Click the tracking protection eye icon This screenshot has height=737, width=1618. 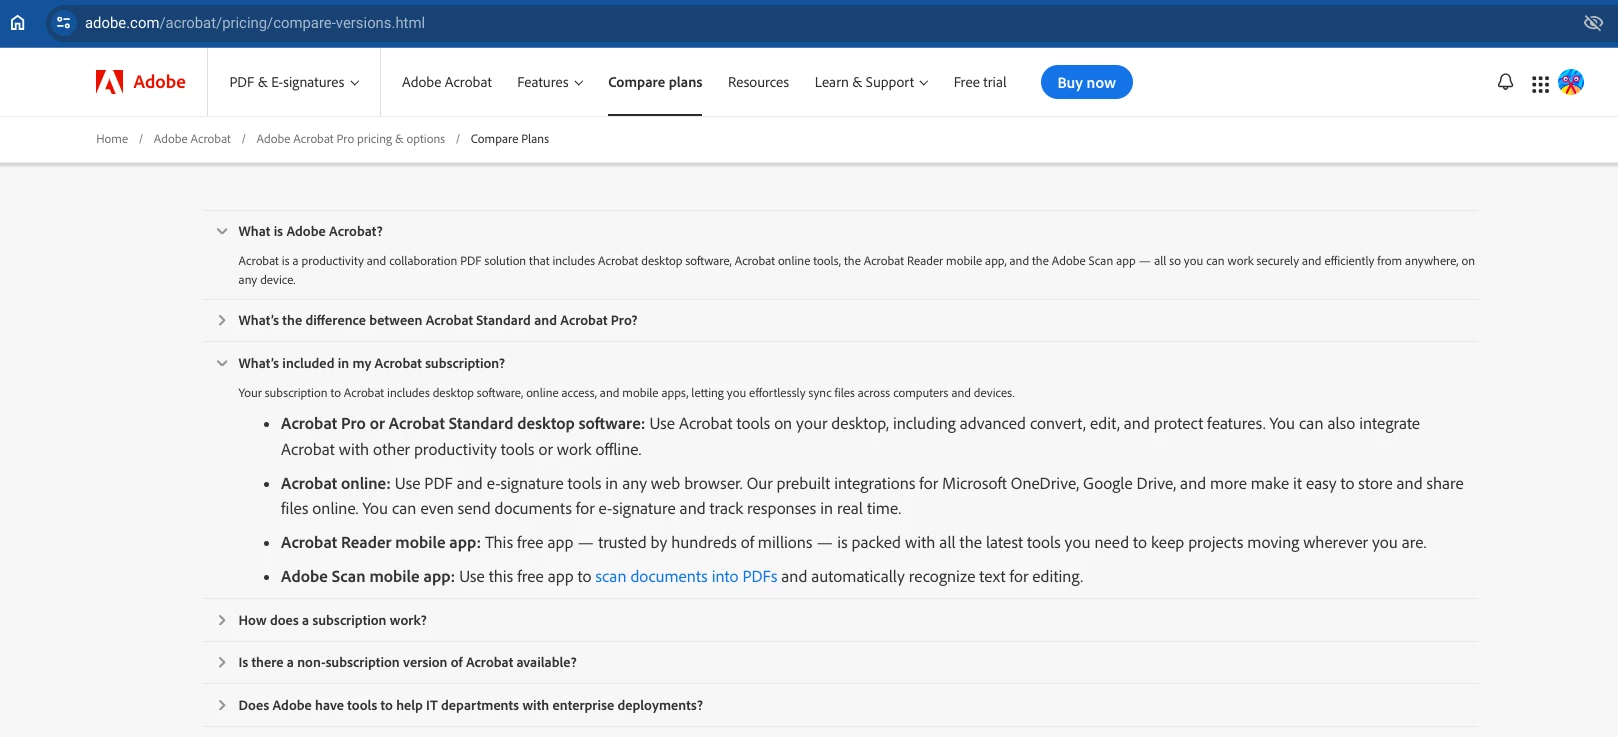point(1593,22)
